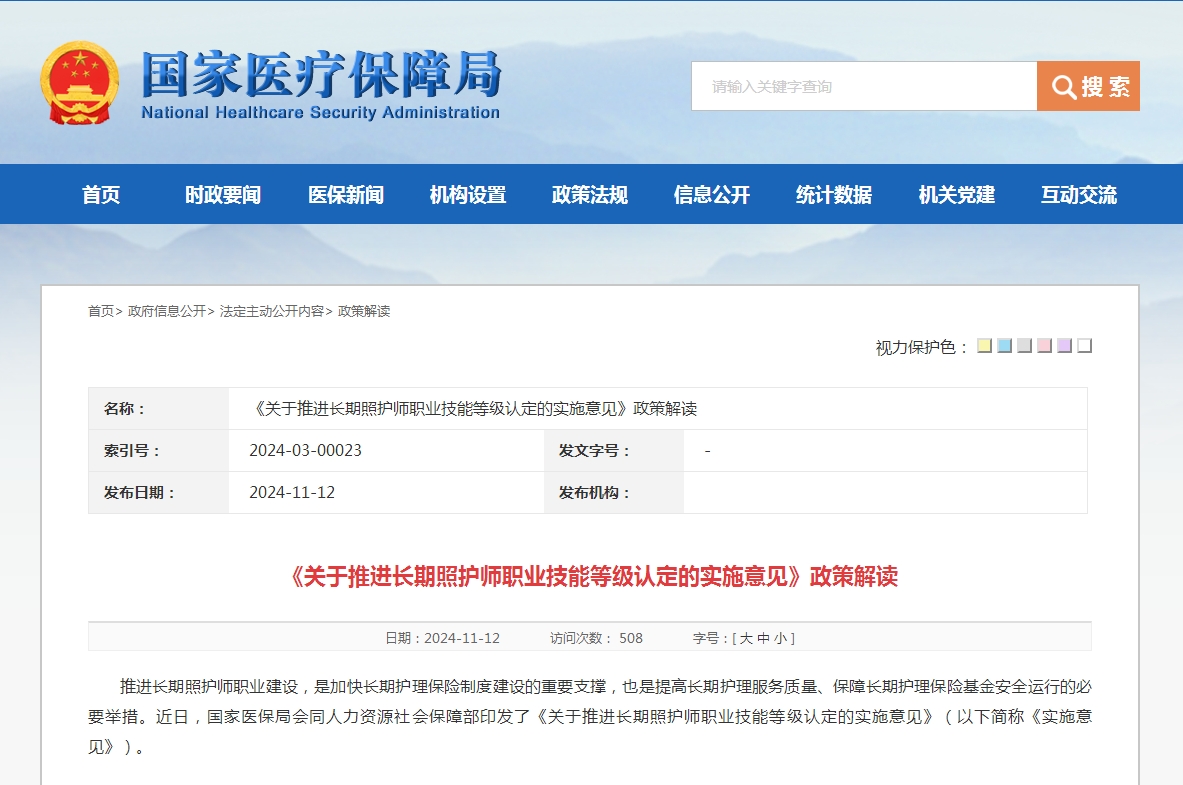The height and width of the screenshot is (785, 1183).
Task: Go to 时政要闻 in navigation bar
Action: tap(223, 195)
